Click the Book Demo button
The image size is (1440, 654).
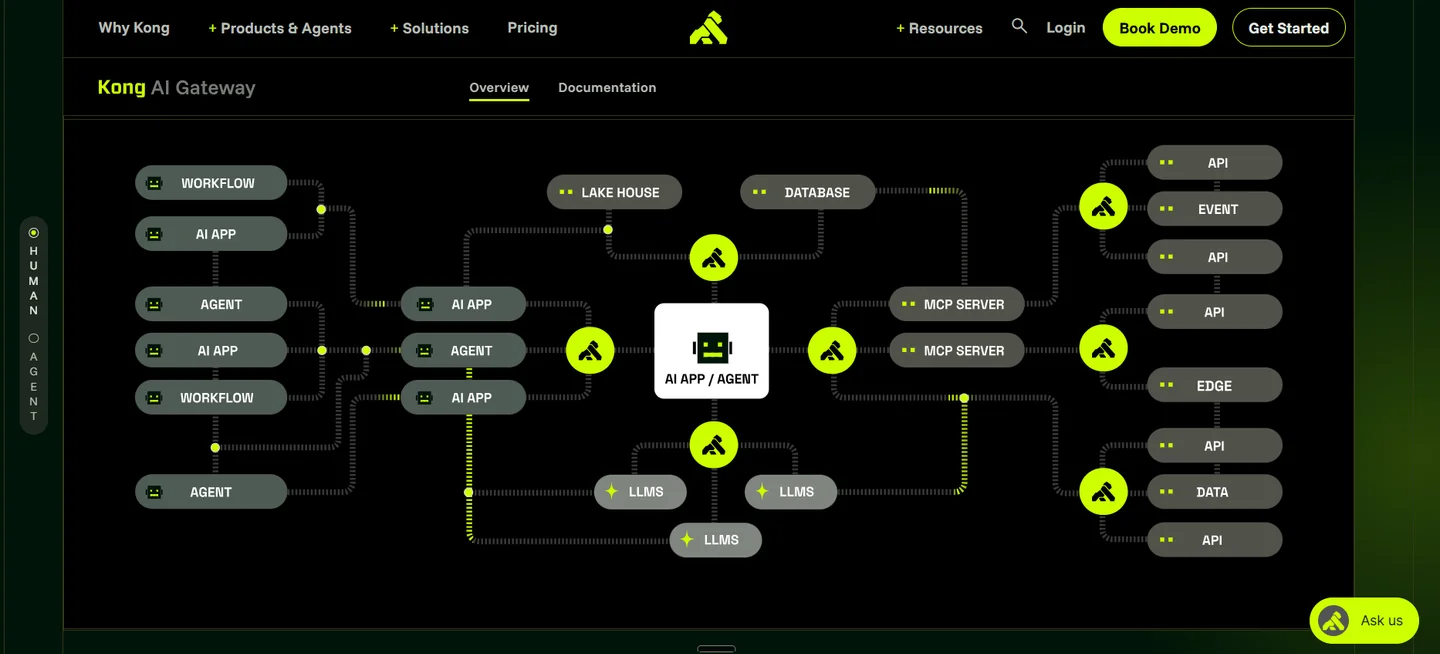tap(1160, 28)
